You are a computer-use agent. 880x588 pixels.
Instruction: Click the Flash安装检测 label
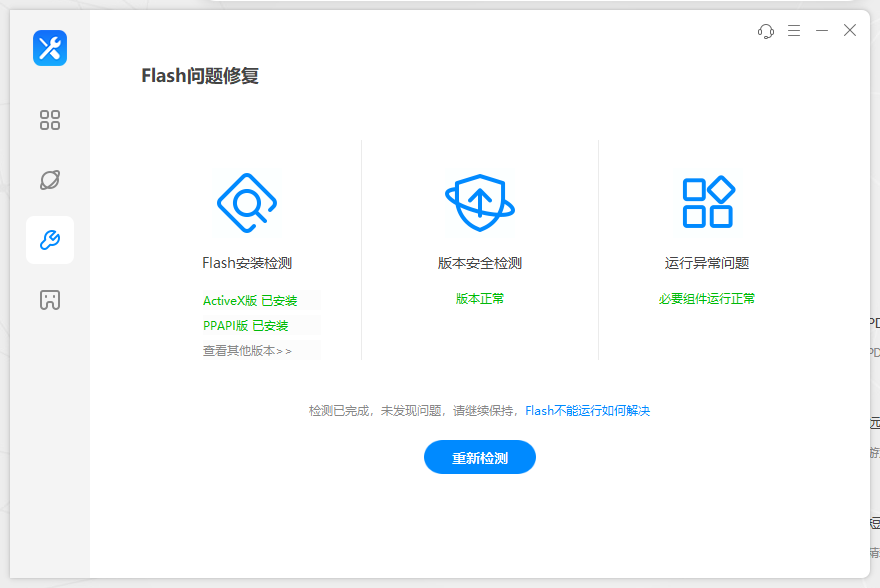[x=247, y=263]
